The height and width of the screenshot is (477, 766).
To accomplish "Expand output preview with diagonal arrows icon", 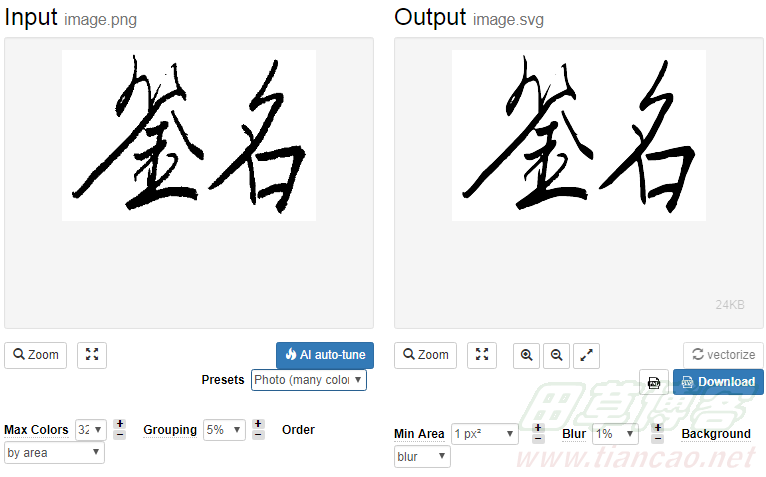I will (x=586, y=355).
